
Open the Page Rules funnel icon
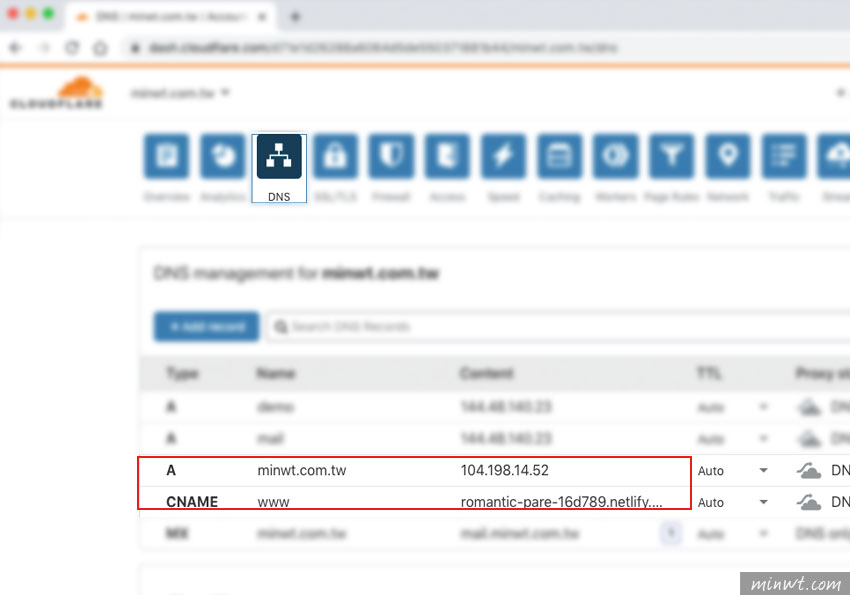click(x=672, y=157)
